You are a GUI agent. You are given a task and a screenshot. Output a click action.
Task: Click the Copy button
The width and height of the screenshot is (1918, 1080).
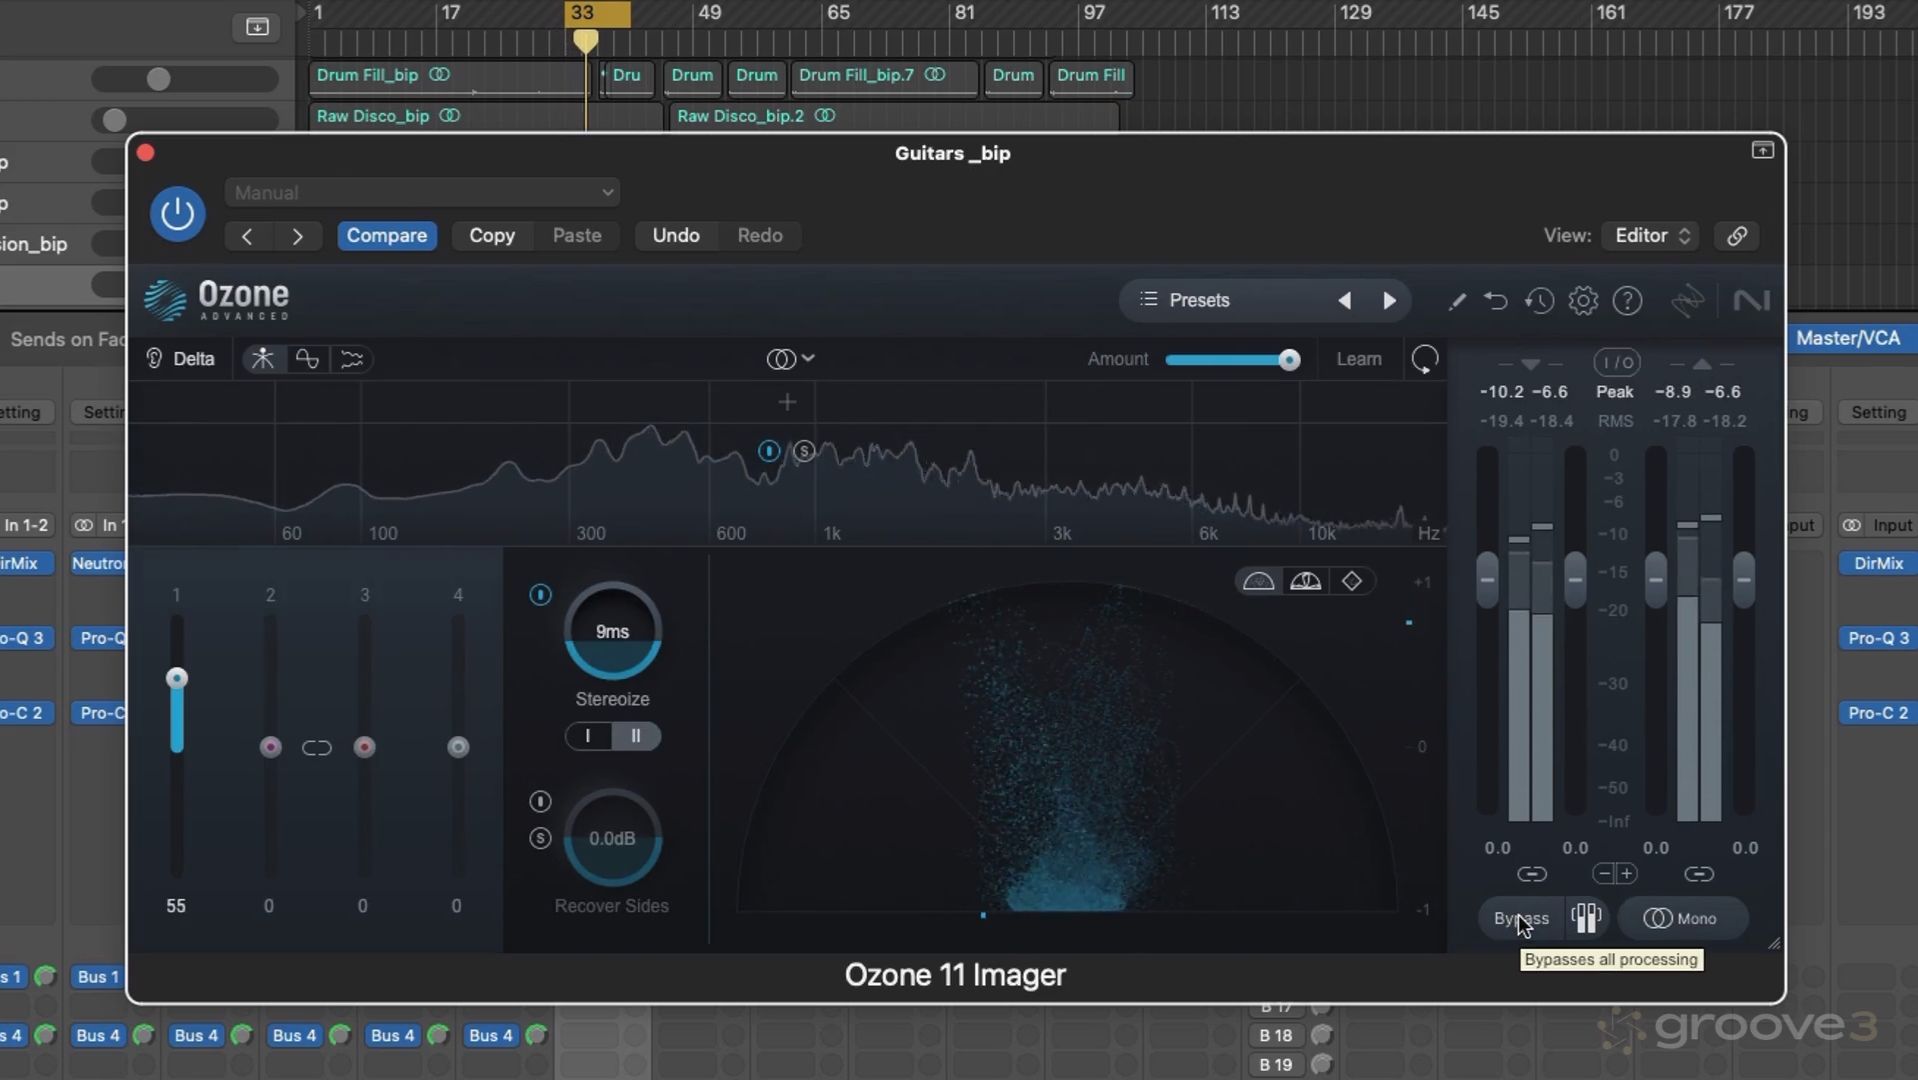492,236
